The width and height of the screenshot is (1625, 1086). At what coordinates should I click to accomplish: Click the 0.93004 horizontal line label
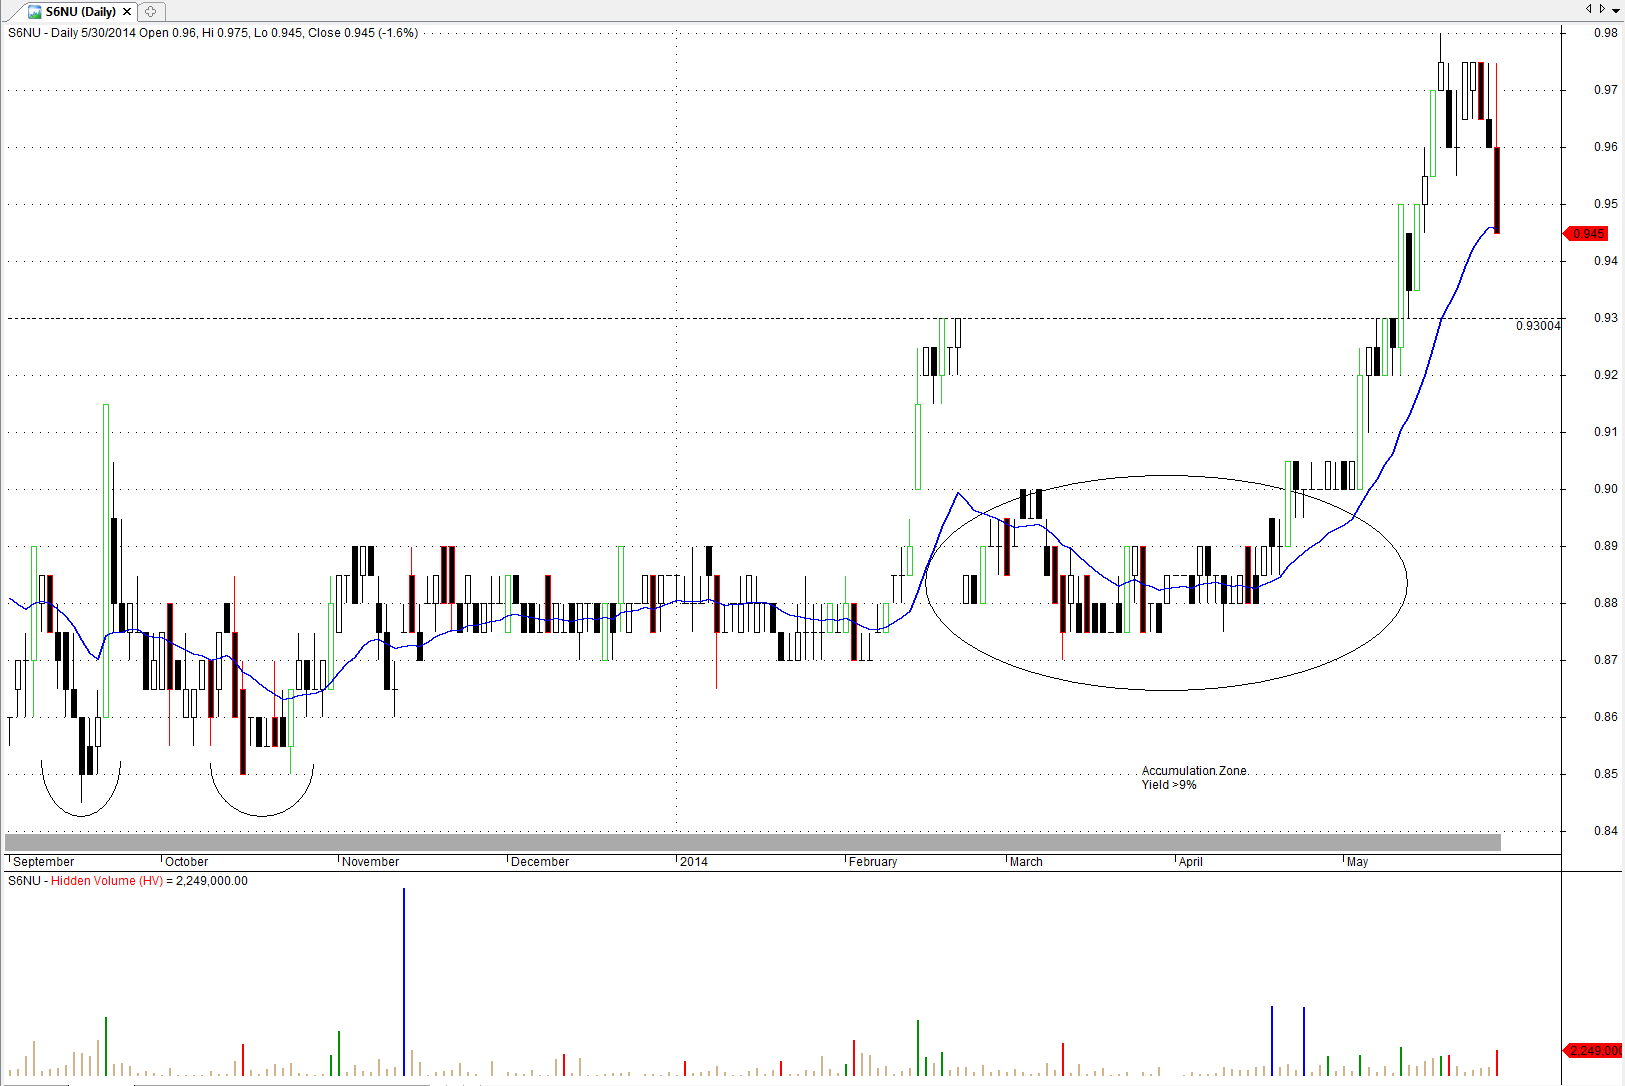pos(1537,326)
